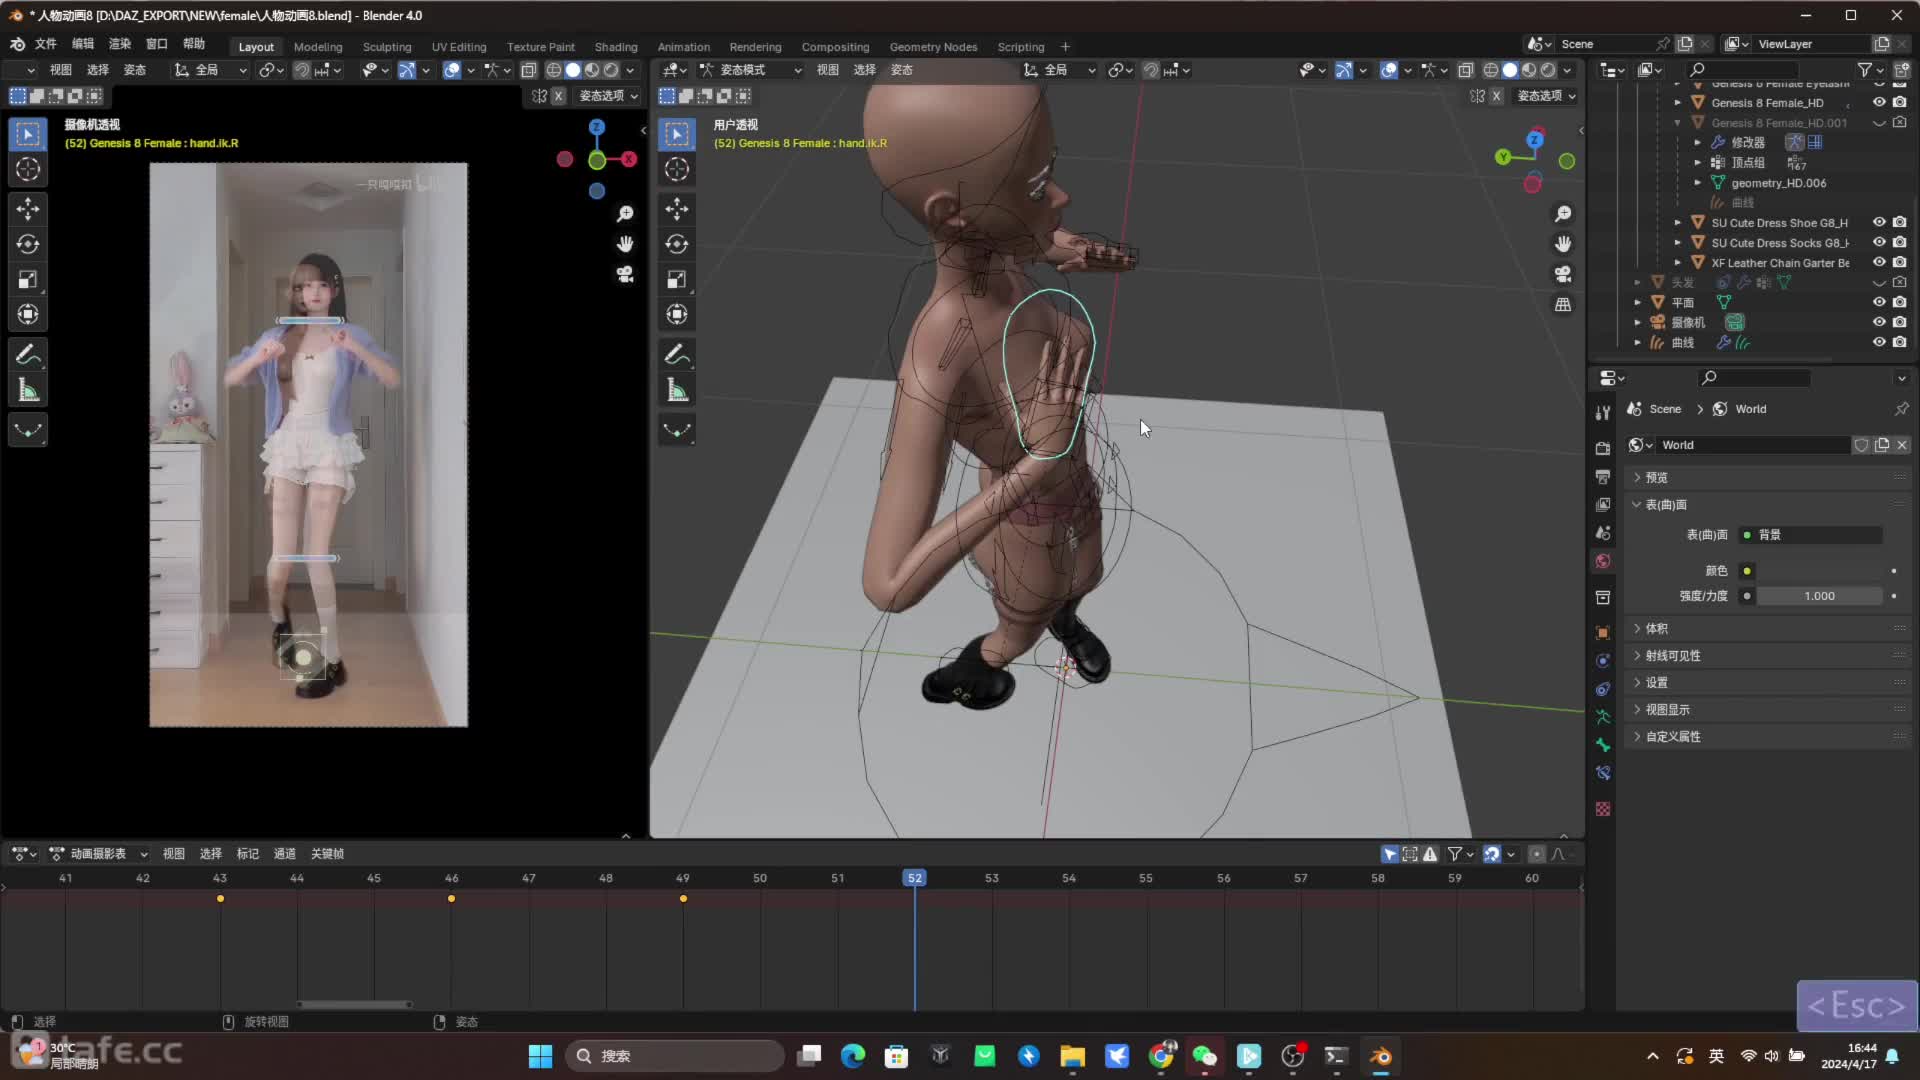The height and width of the screenshot is (1080, 1920).
Task: Open the Physics properties tab
Action: click(1603, 661)
